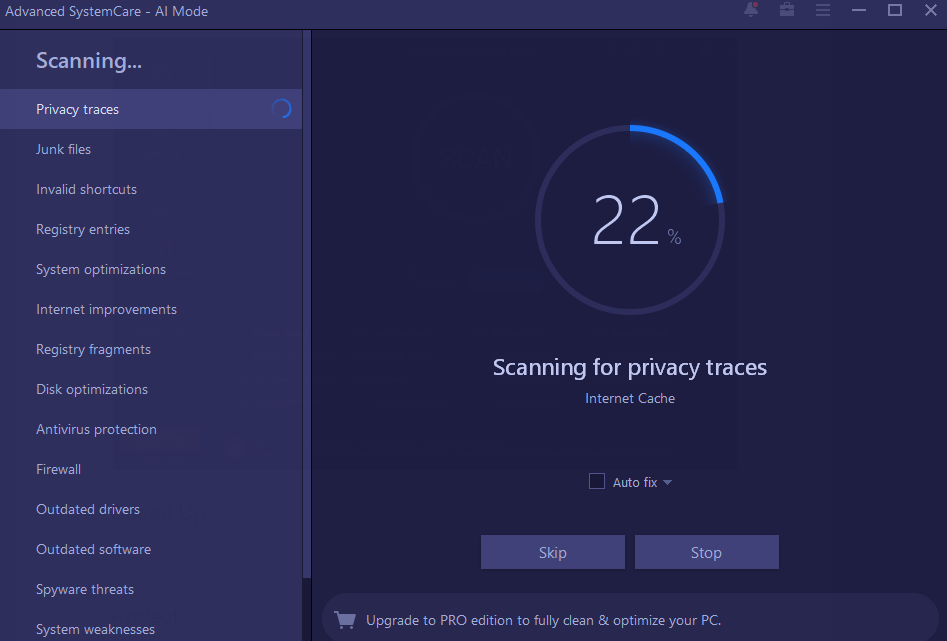This screenshot has width=947, height=641.
Task: Click the Scanning for privacy traces heading
Action: (630, 367)
